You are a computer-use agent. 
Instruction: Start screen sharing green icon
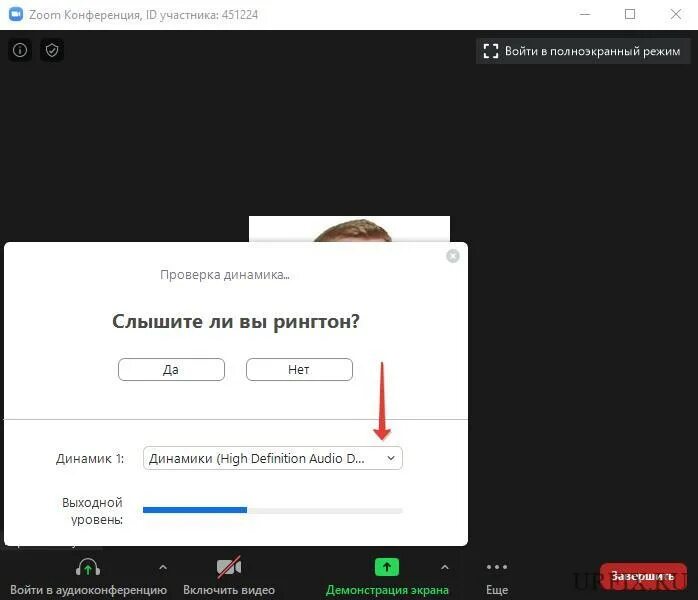click(387, 567)
